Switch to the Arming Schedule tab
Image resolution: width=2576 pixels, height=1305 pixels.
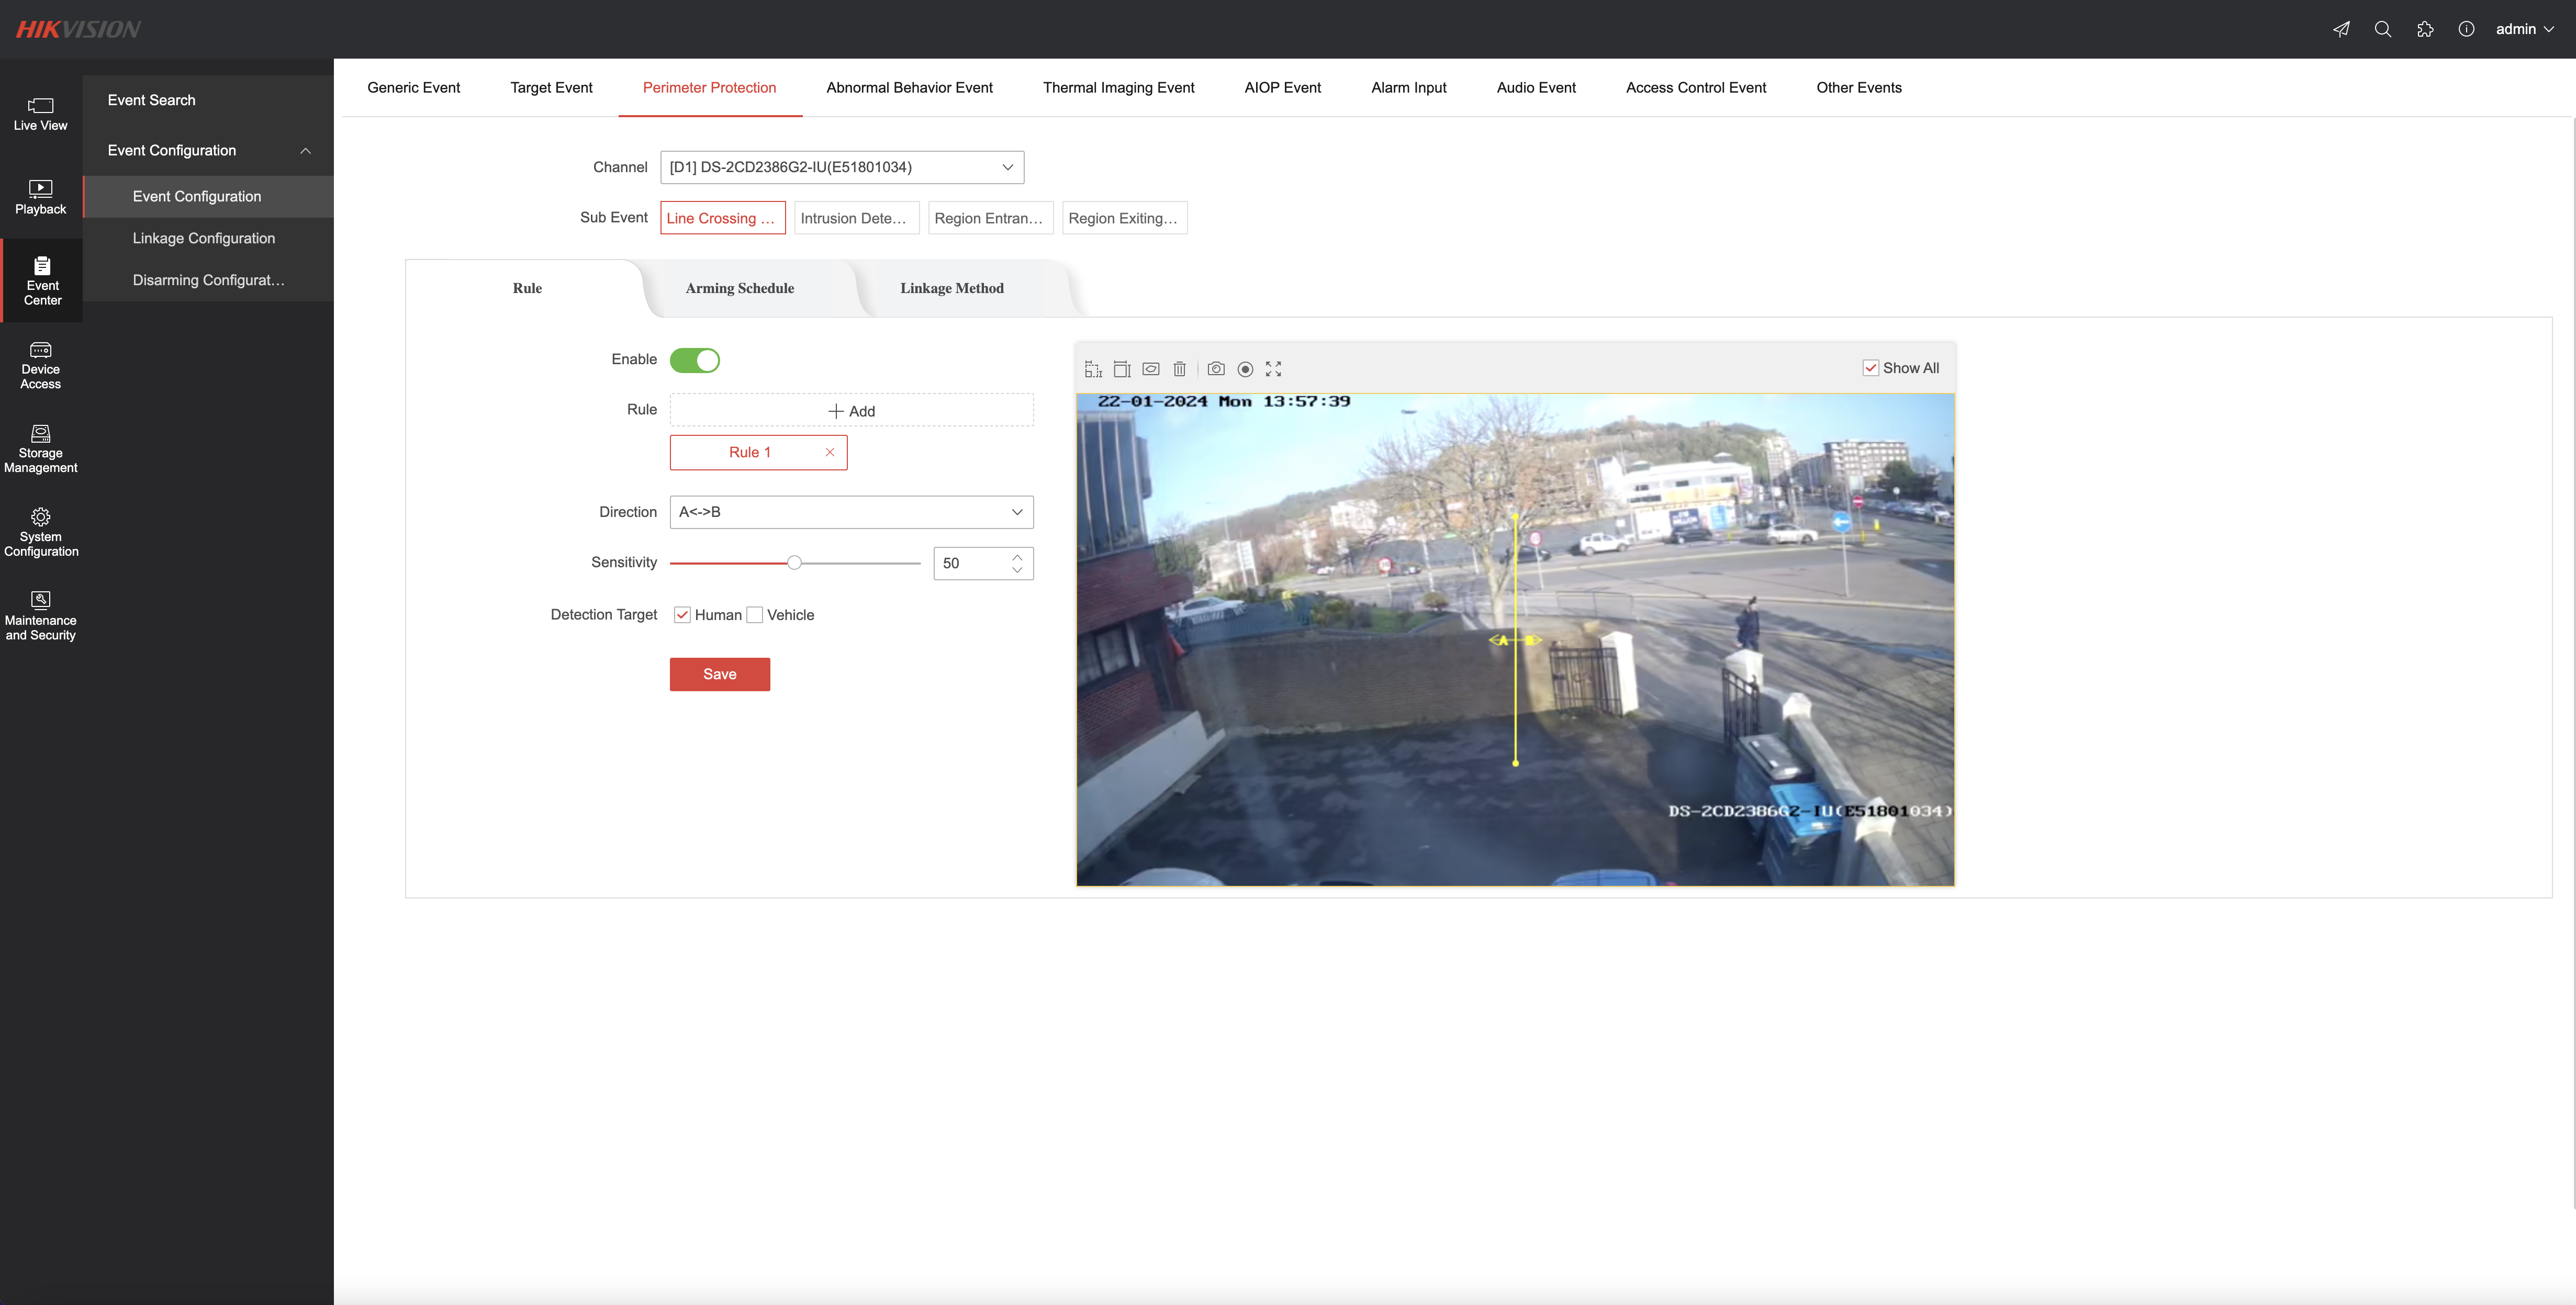click(x=740, y=288)
